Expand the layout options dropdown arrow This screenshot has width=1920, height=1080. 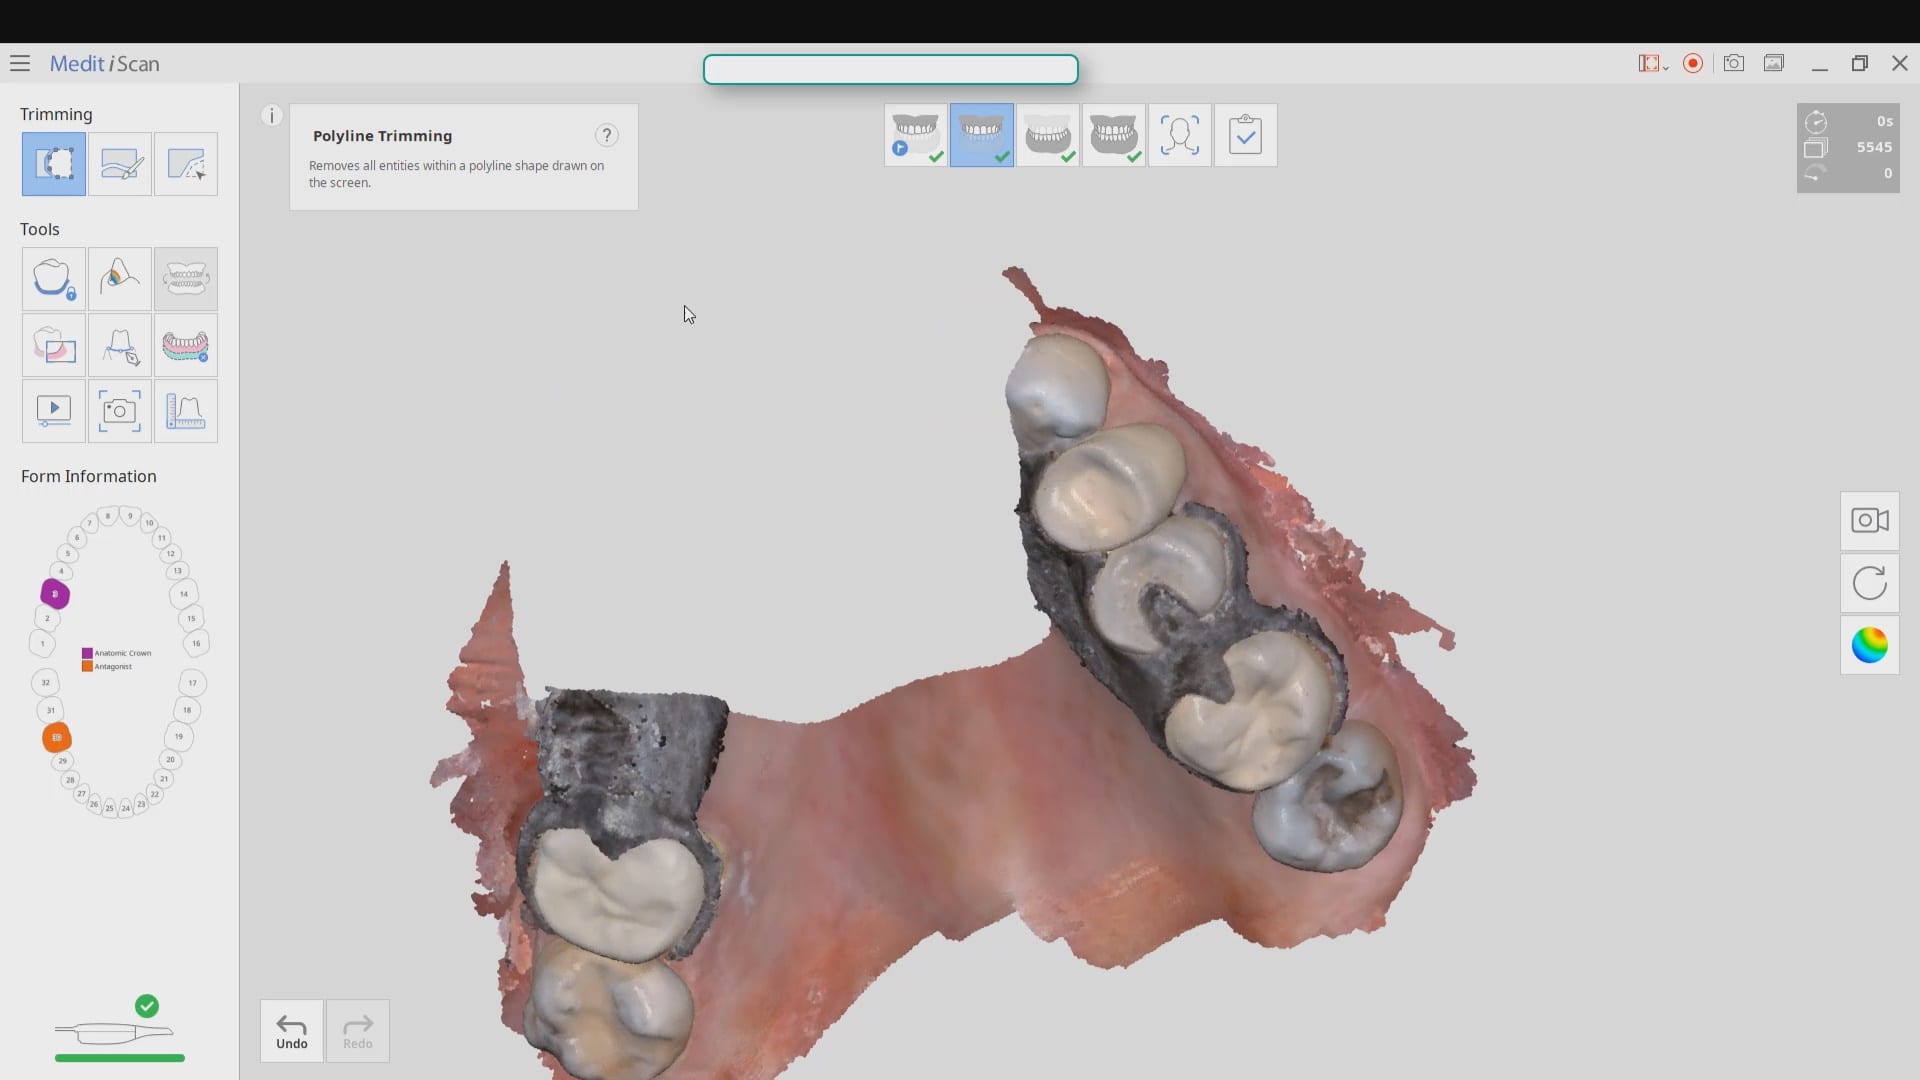point(1665,67)
